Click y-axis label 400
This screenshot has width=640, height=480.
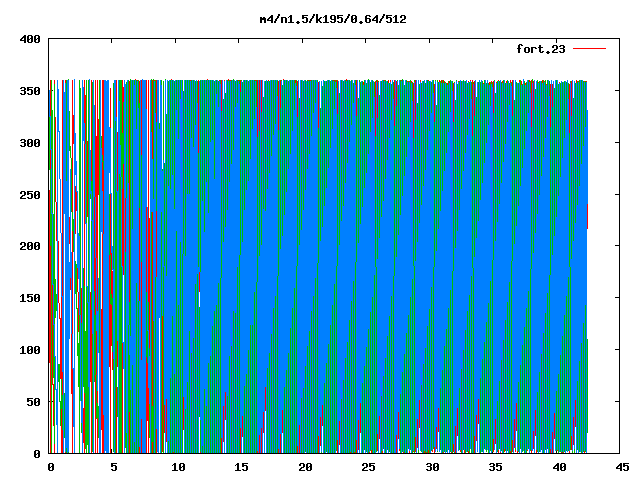point(30,39)
